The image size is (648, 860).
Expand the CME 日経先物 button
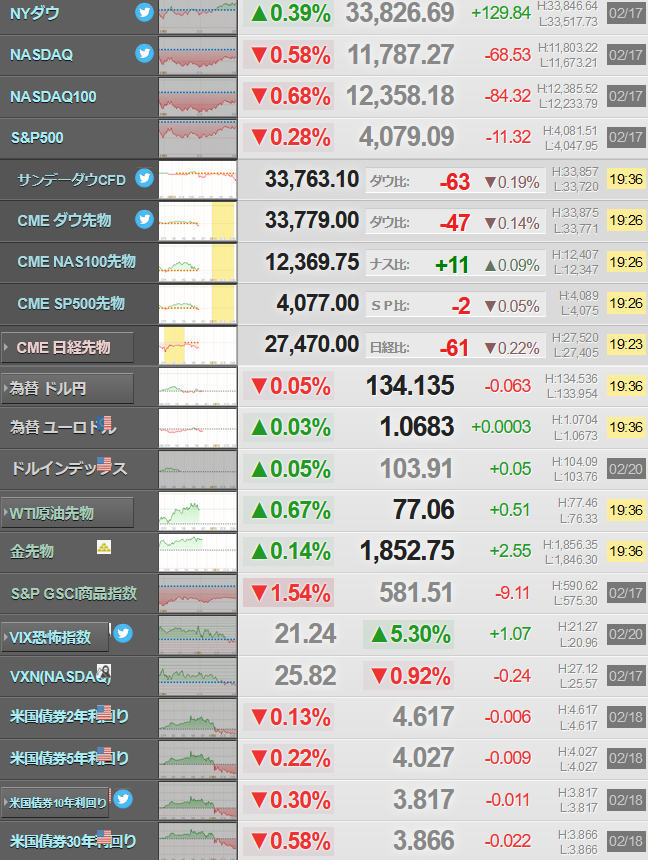coord(67,347)
